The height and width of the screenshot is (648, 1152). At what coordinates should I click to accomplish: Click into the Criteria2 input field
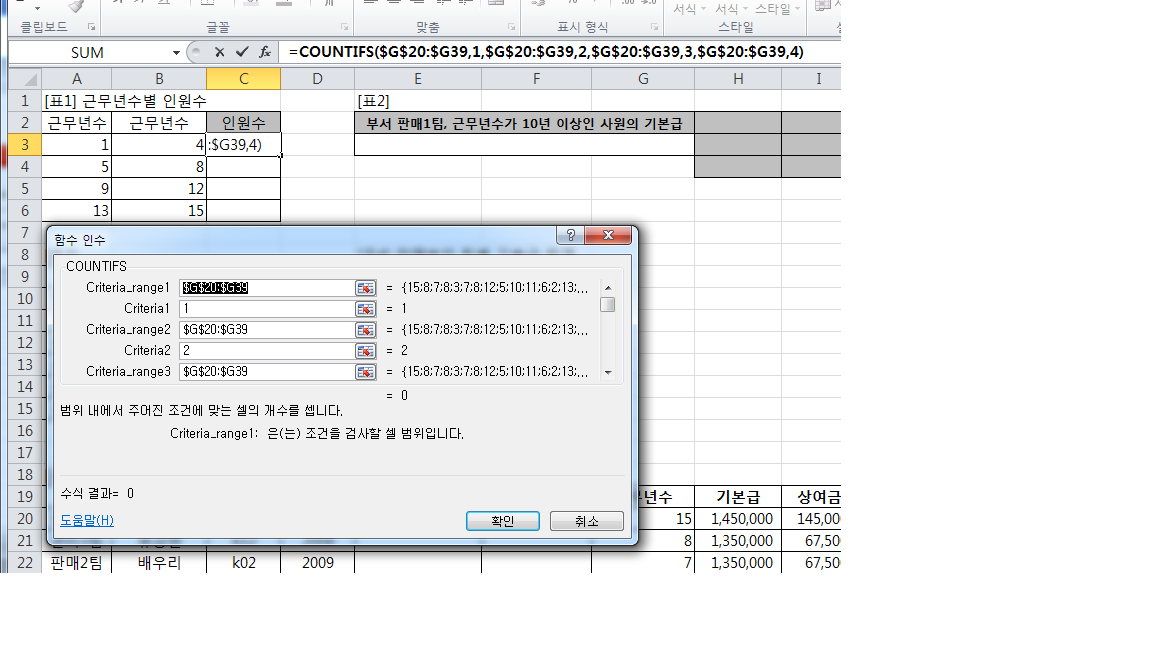click(265, 351)
